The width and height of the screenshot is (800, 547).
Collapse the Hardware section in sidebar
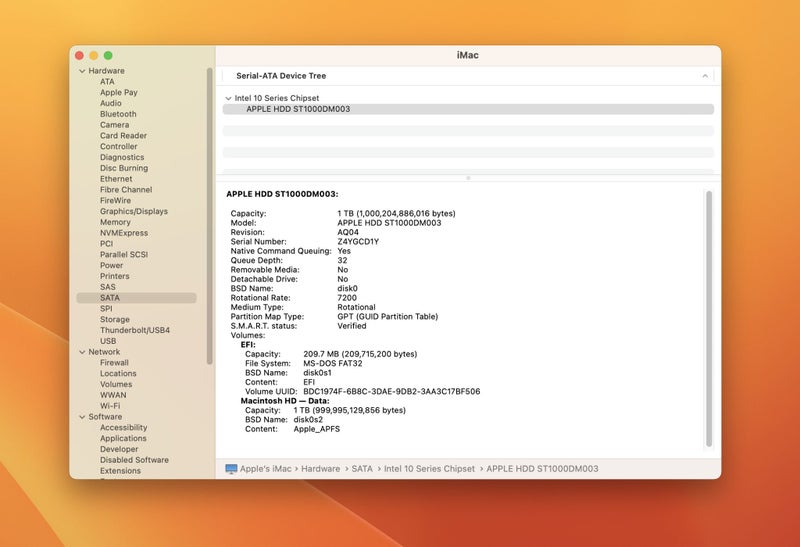coord(82,71)
